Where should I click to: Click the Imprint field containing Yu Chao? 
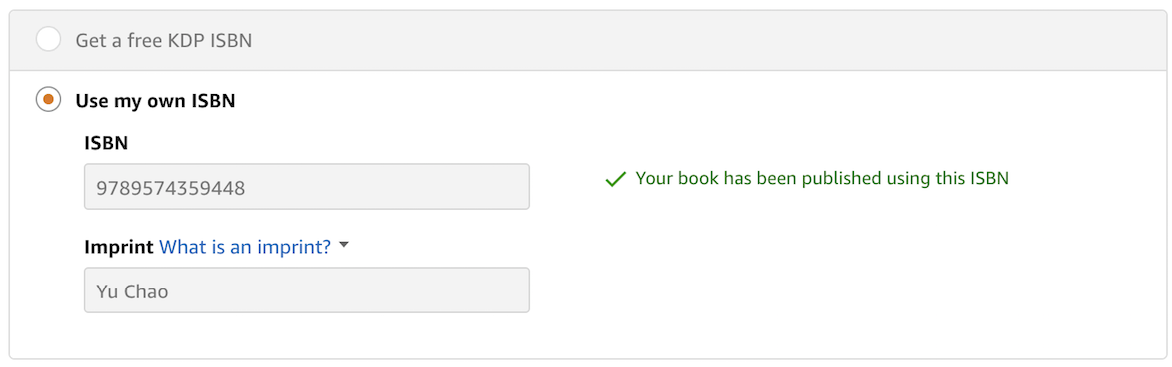(306, 290)
